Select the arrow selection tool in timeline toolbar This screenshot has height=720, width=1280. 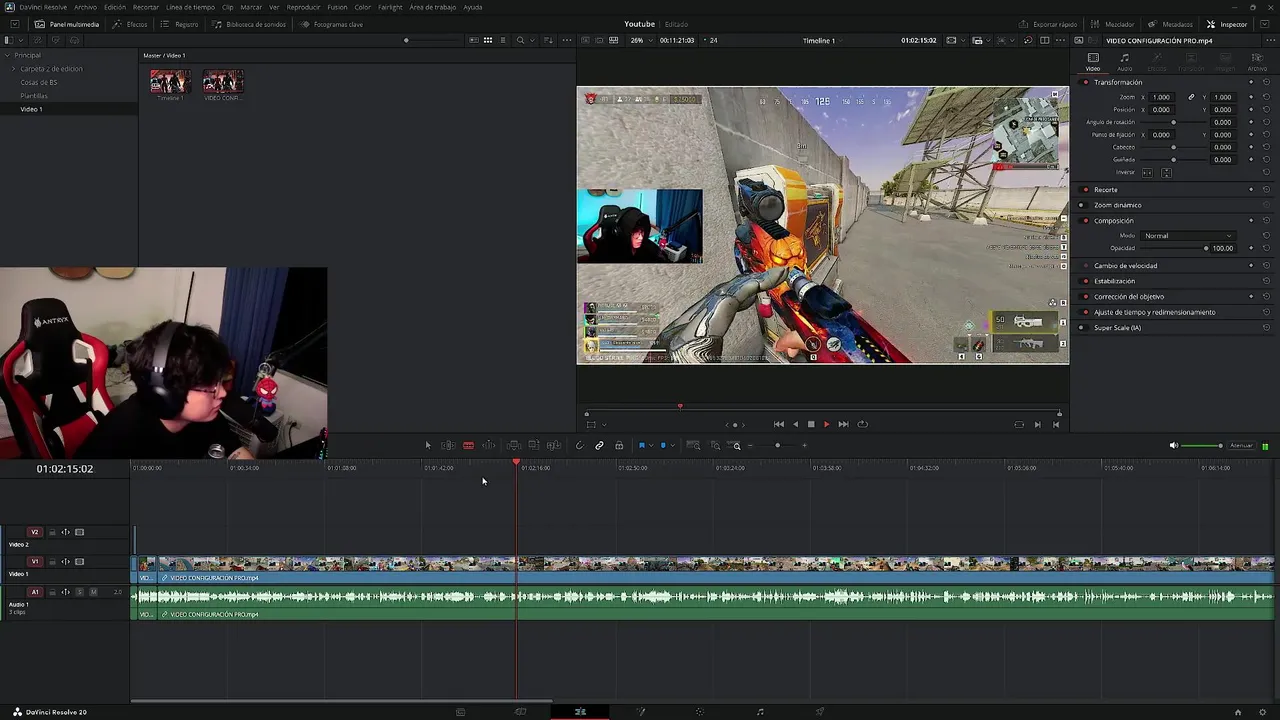(x=428, y=445)
